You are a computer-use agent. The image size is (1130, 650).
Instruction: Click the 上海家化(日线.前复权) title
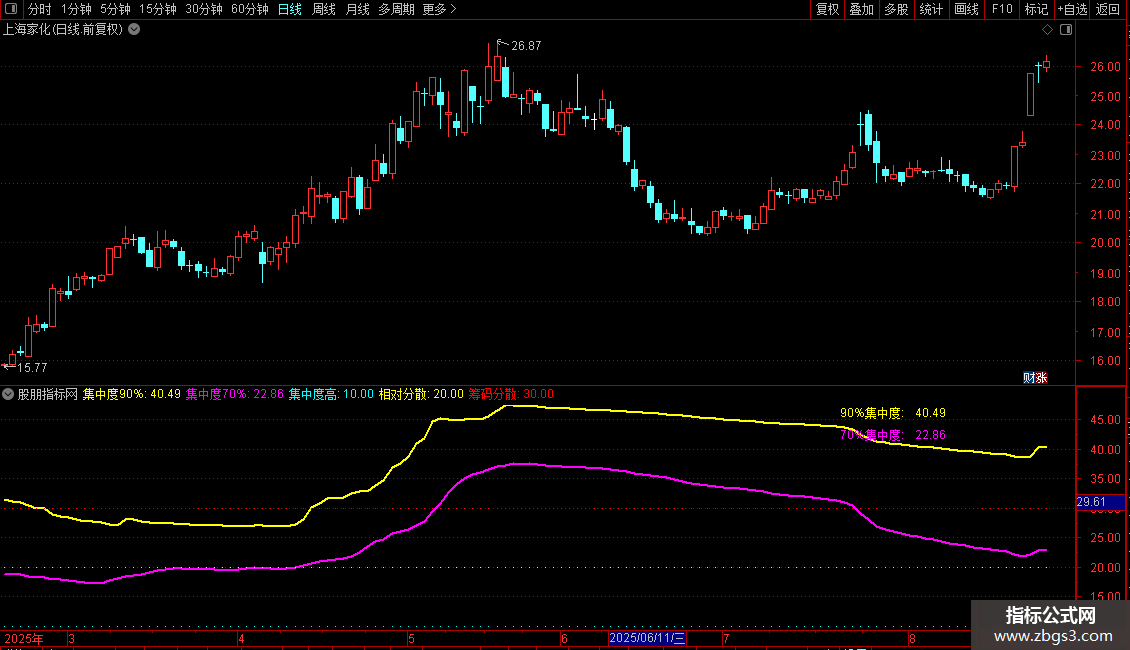tap(63, 30)
